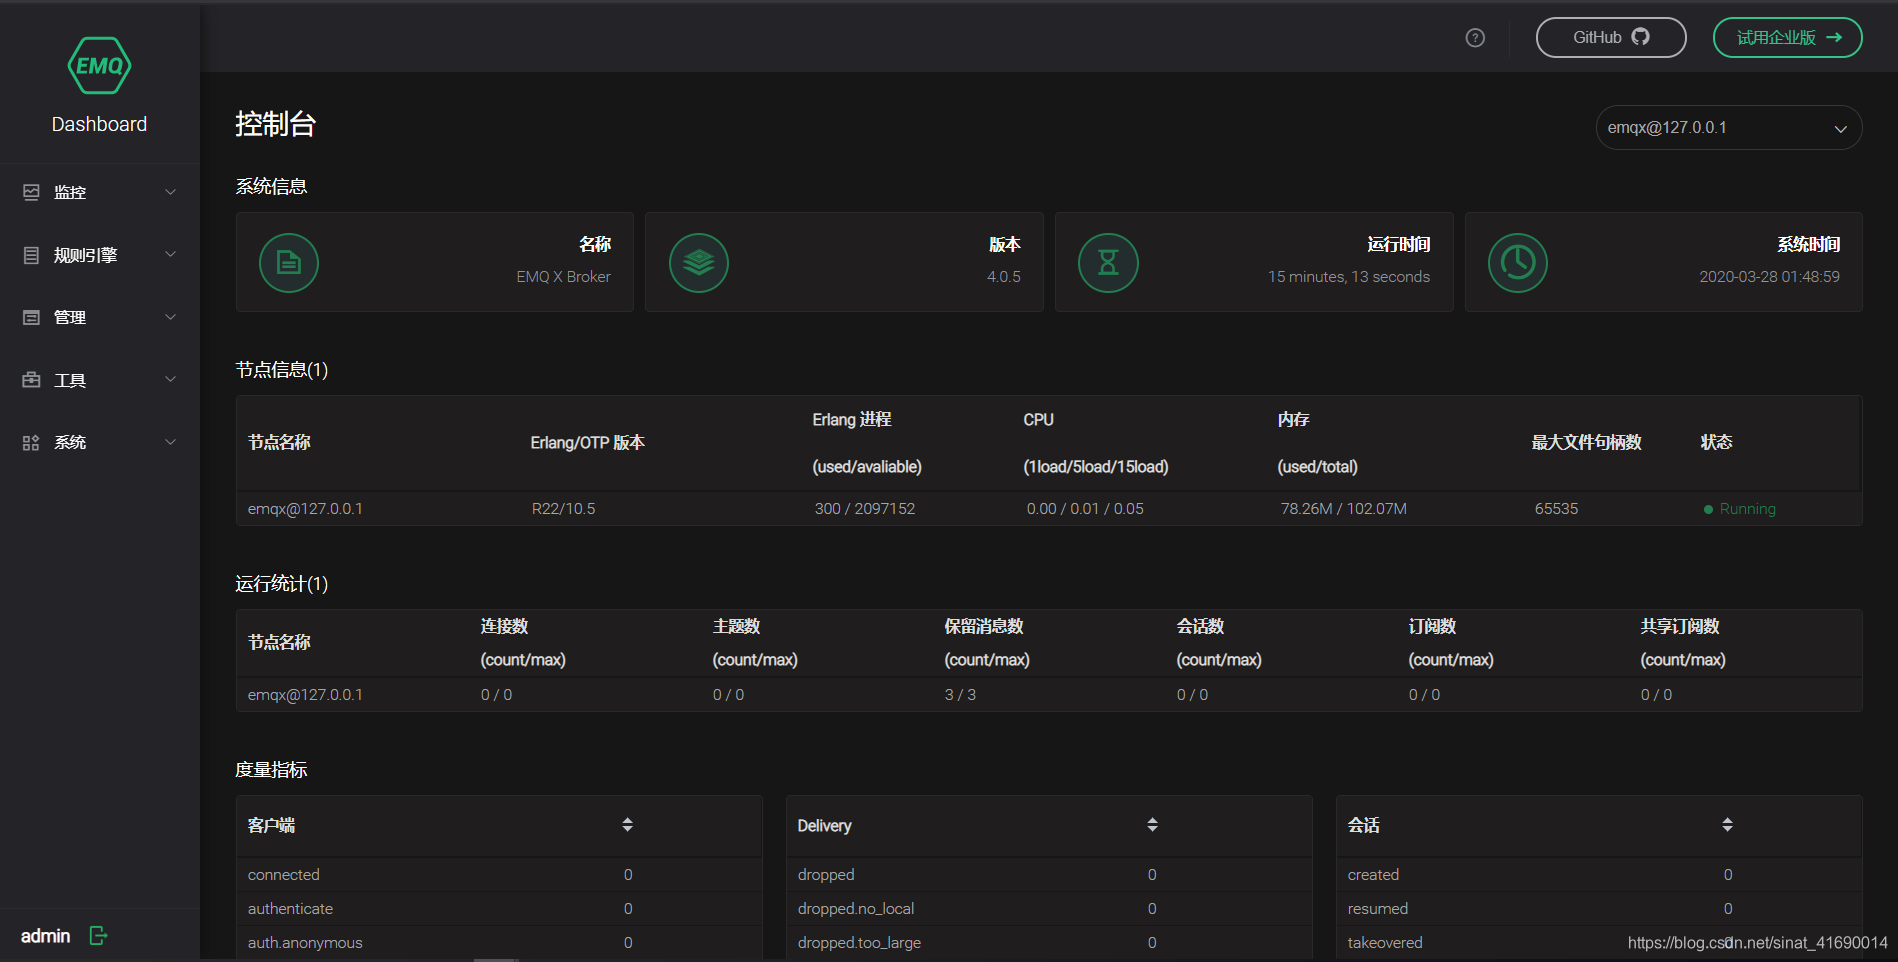Click the memory value 78.26M / 102.07M

(x=1344, y=509)
